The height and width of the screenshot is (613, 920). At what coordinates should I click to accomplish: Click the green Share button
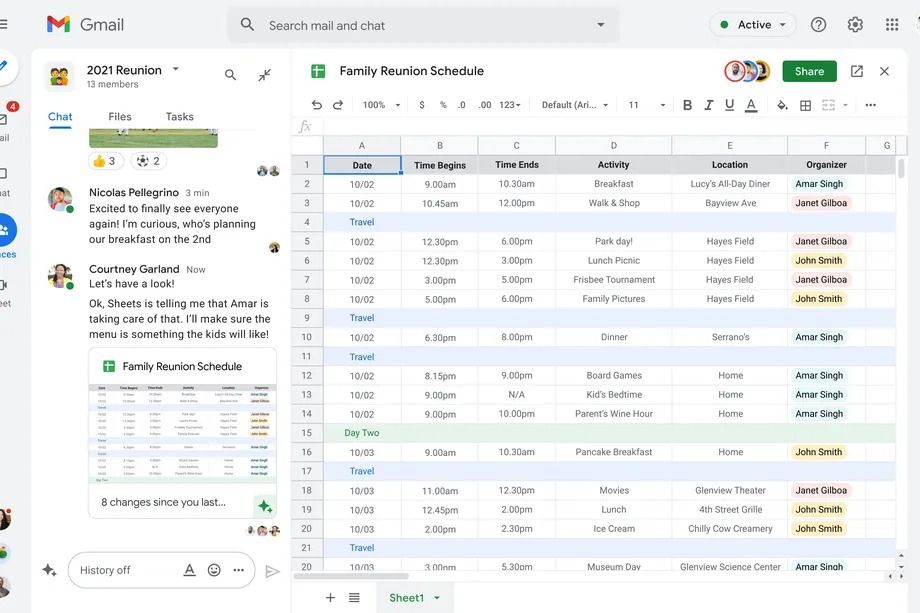point(809,71)
